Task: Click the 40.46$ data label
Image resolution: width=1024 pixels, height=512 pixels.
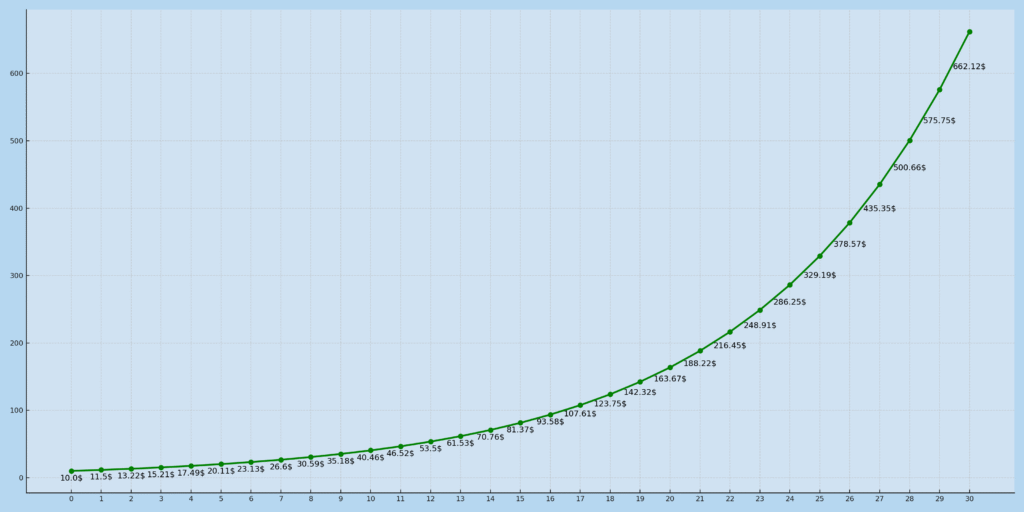Action: pyautogui.click(x=370, y=458)
